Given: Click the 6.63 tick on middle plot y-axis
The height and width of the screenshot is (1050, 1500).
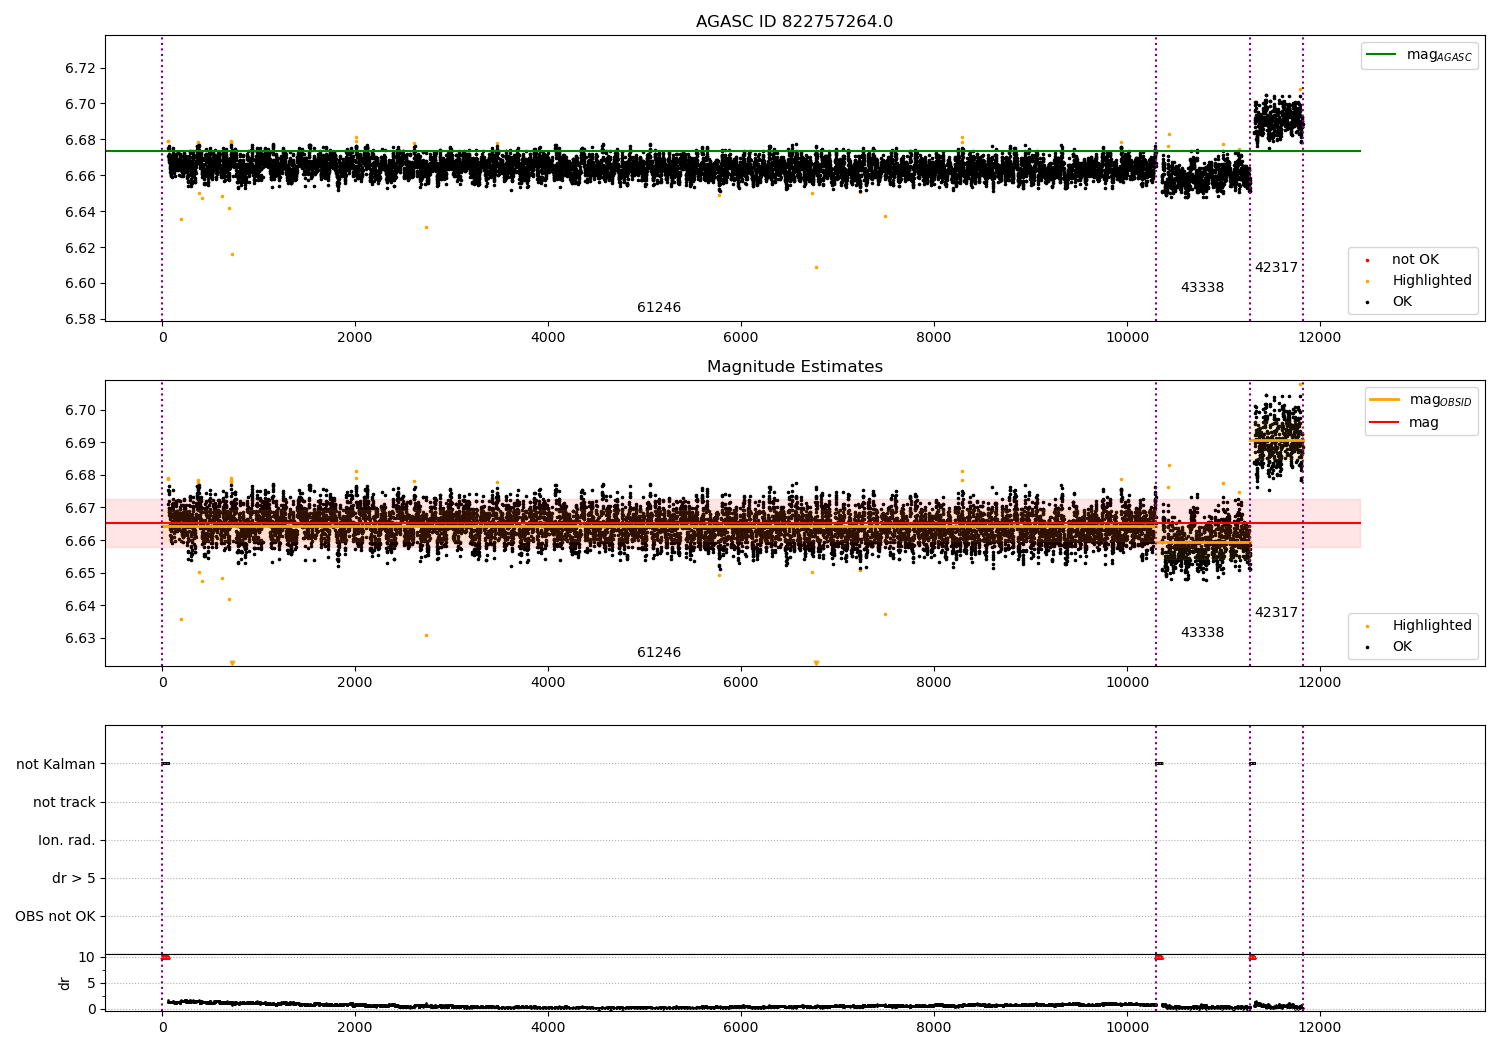Looking at the screenshot, I should click(x=80, y=639).
